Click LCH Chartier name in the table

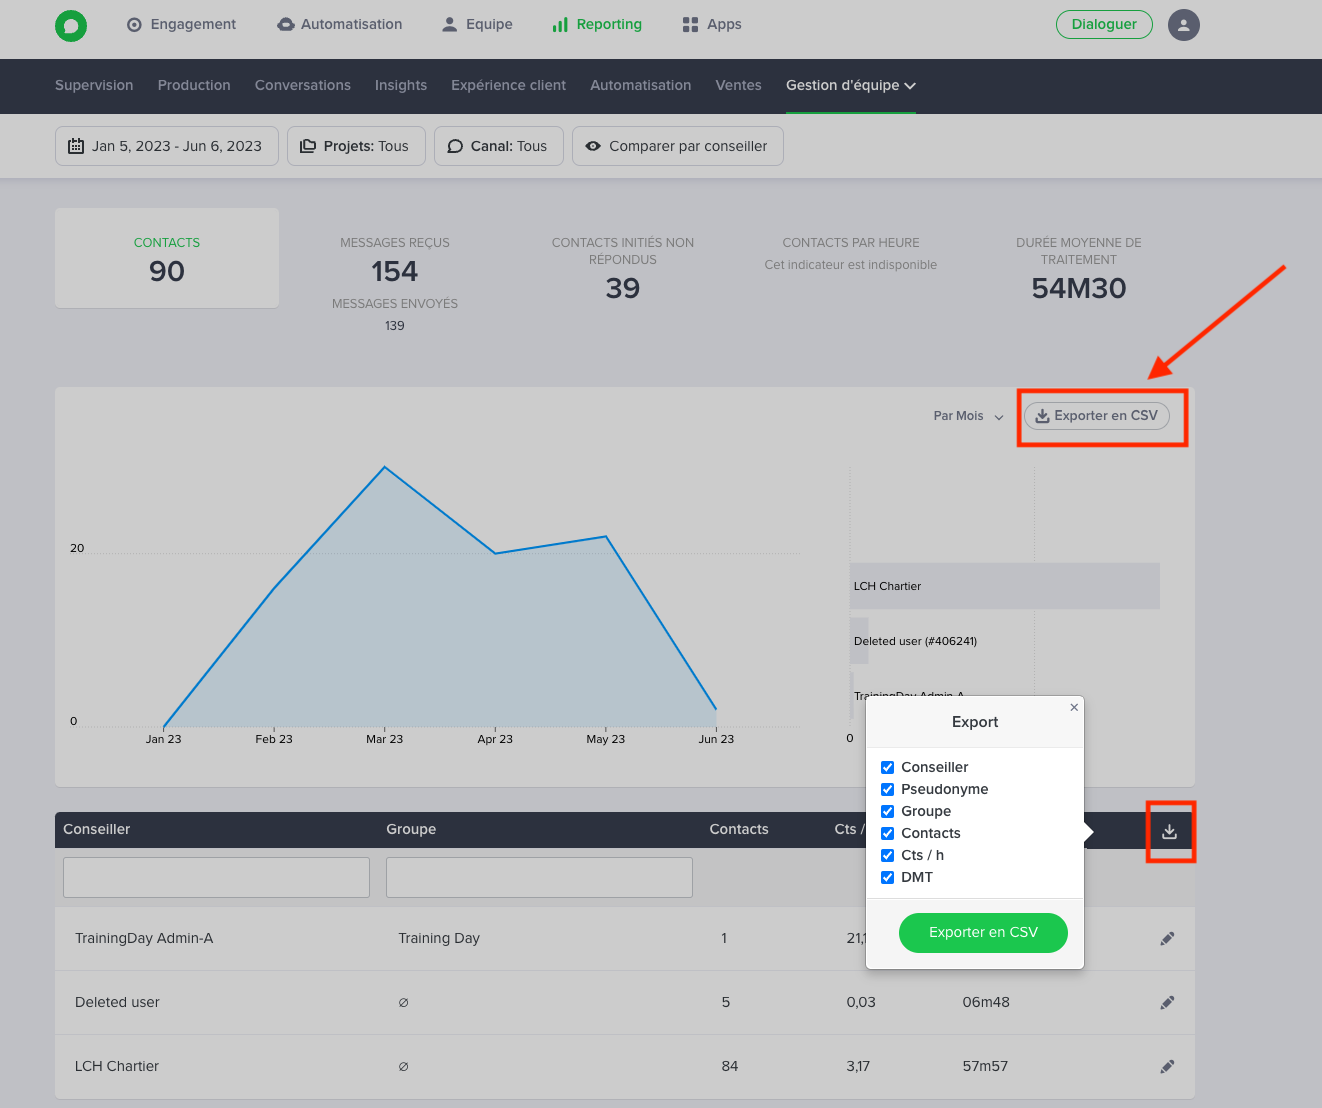(x=117, y=1066)
